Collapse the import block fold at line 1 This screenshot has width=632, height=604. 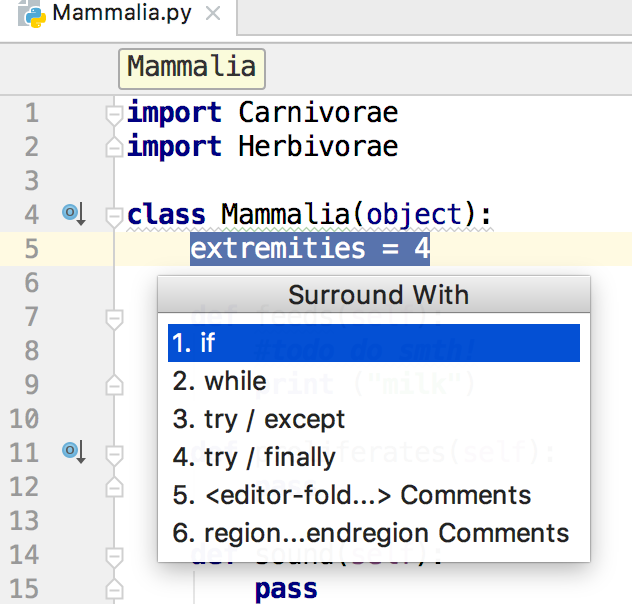pos(114,113)
